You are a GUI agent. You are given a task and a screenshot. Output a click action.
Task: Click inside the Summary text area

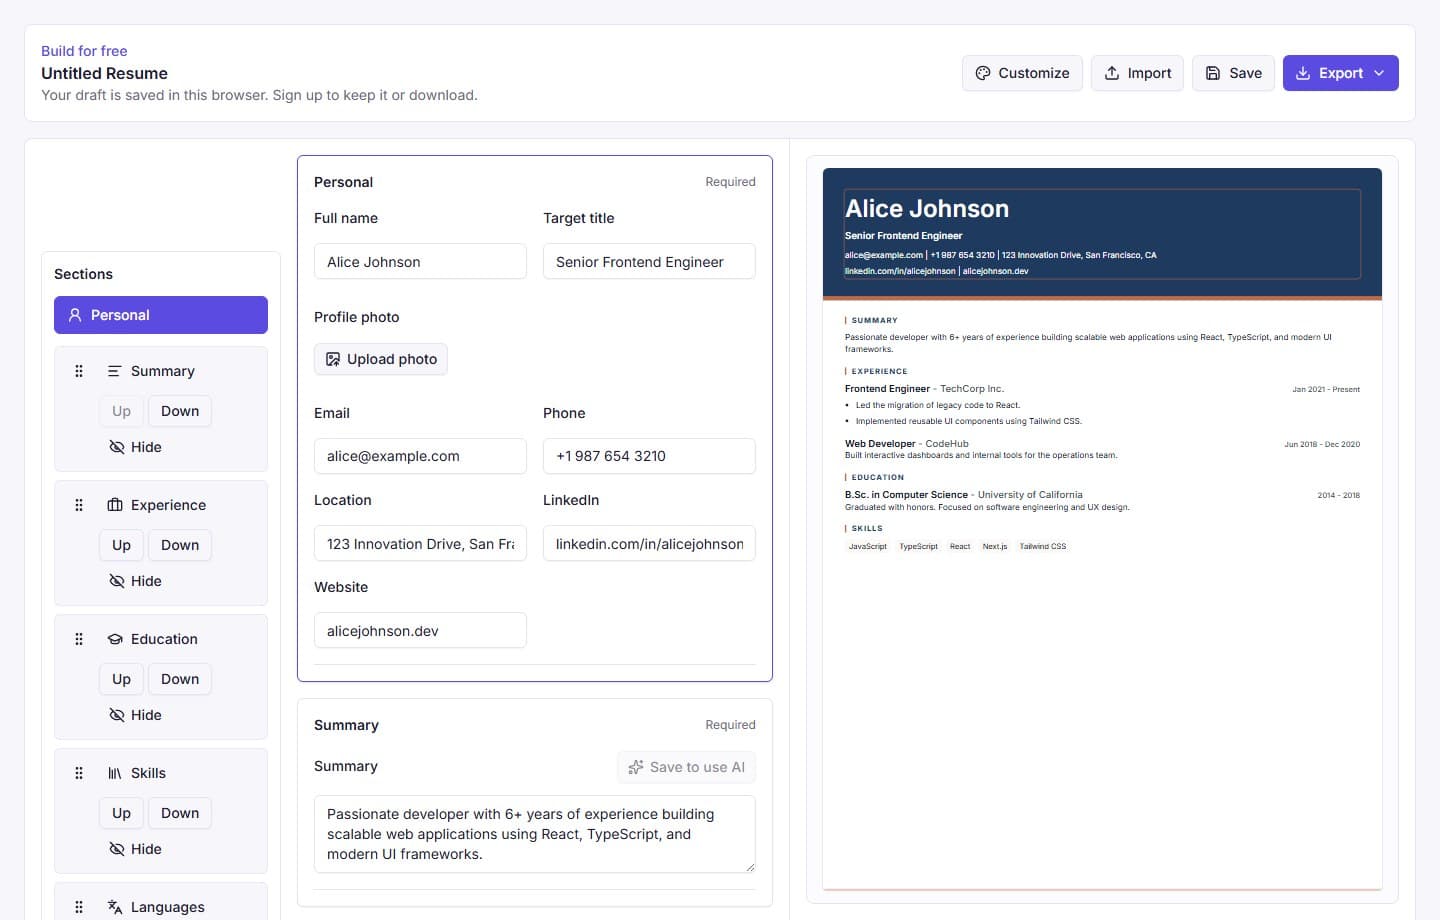tap(535, 834)
